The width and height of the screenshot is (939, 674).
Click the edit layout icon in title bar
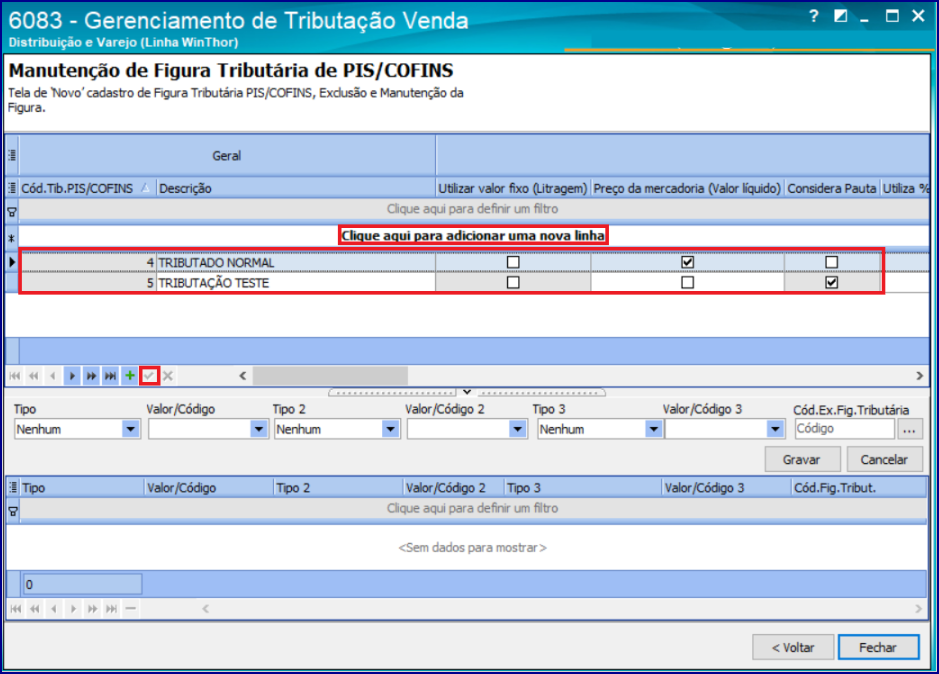[x=840, y=16]
